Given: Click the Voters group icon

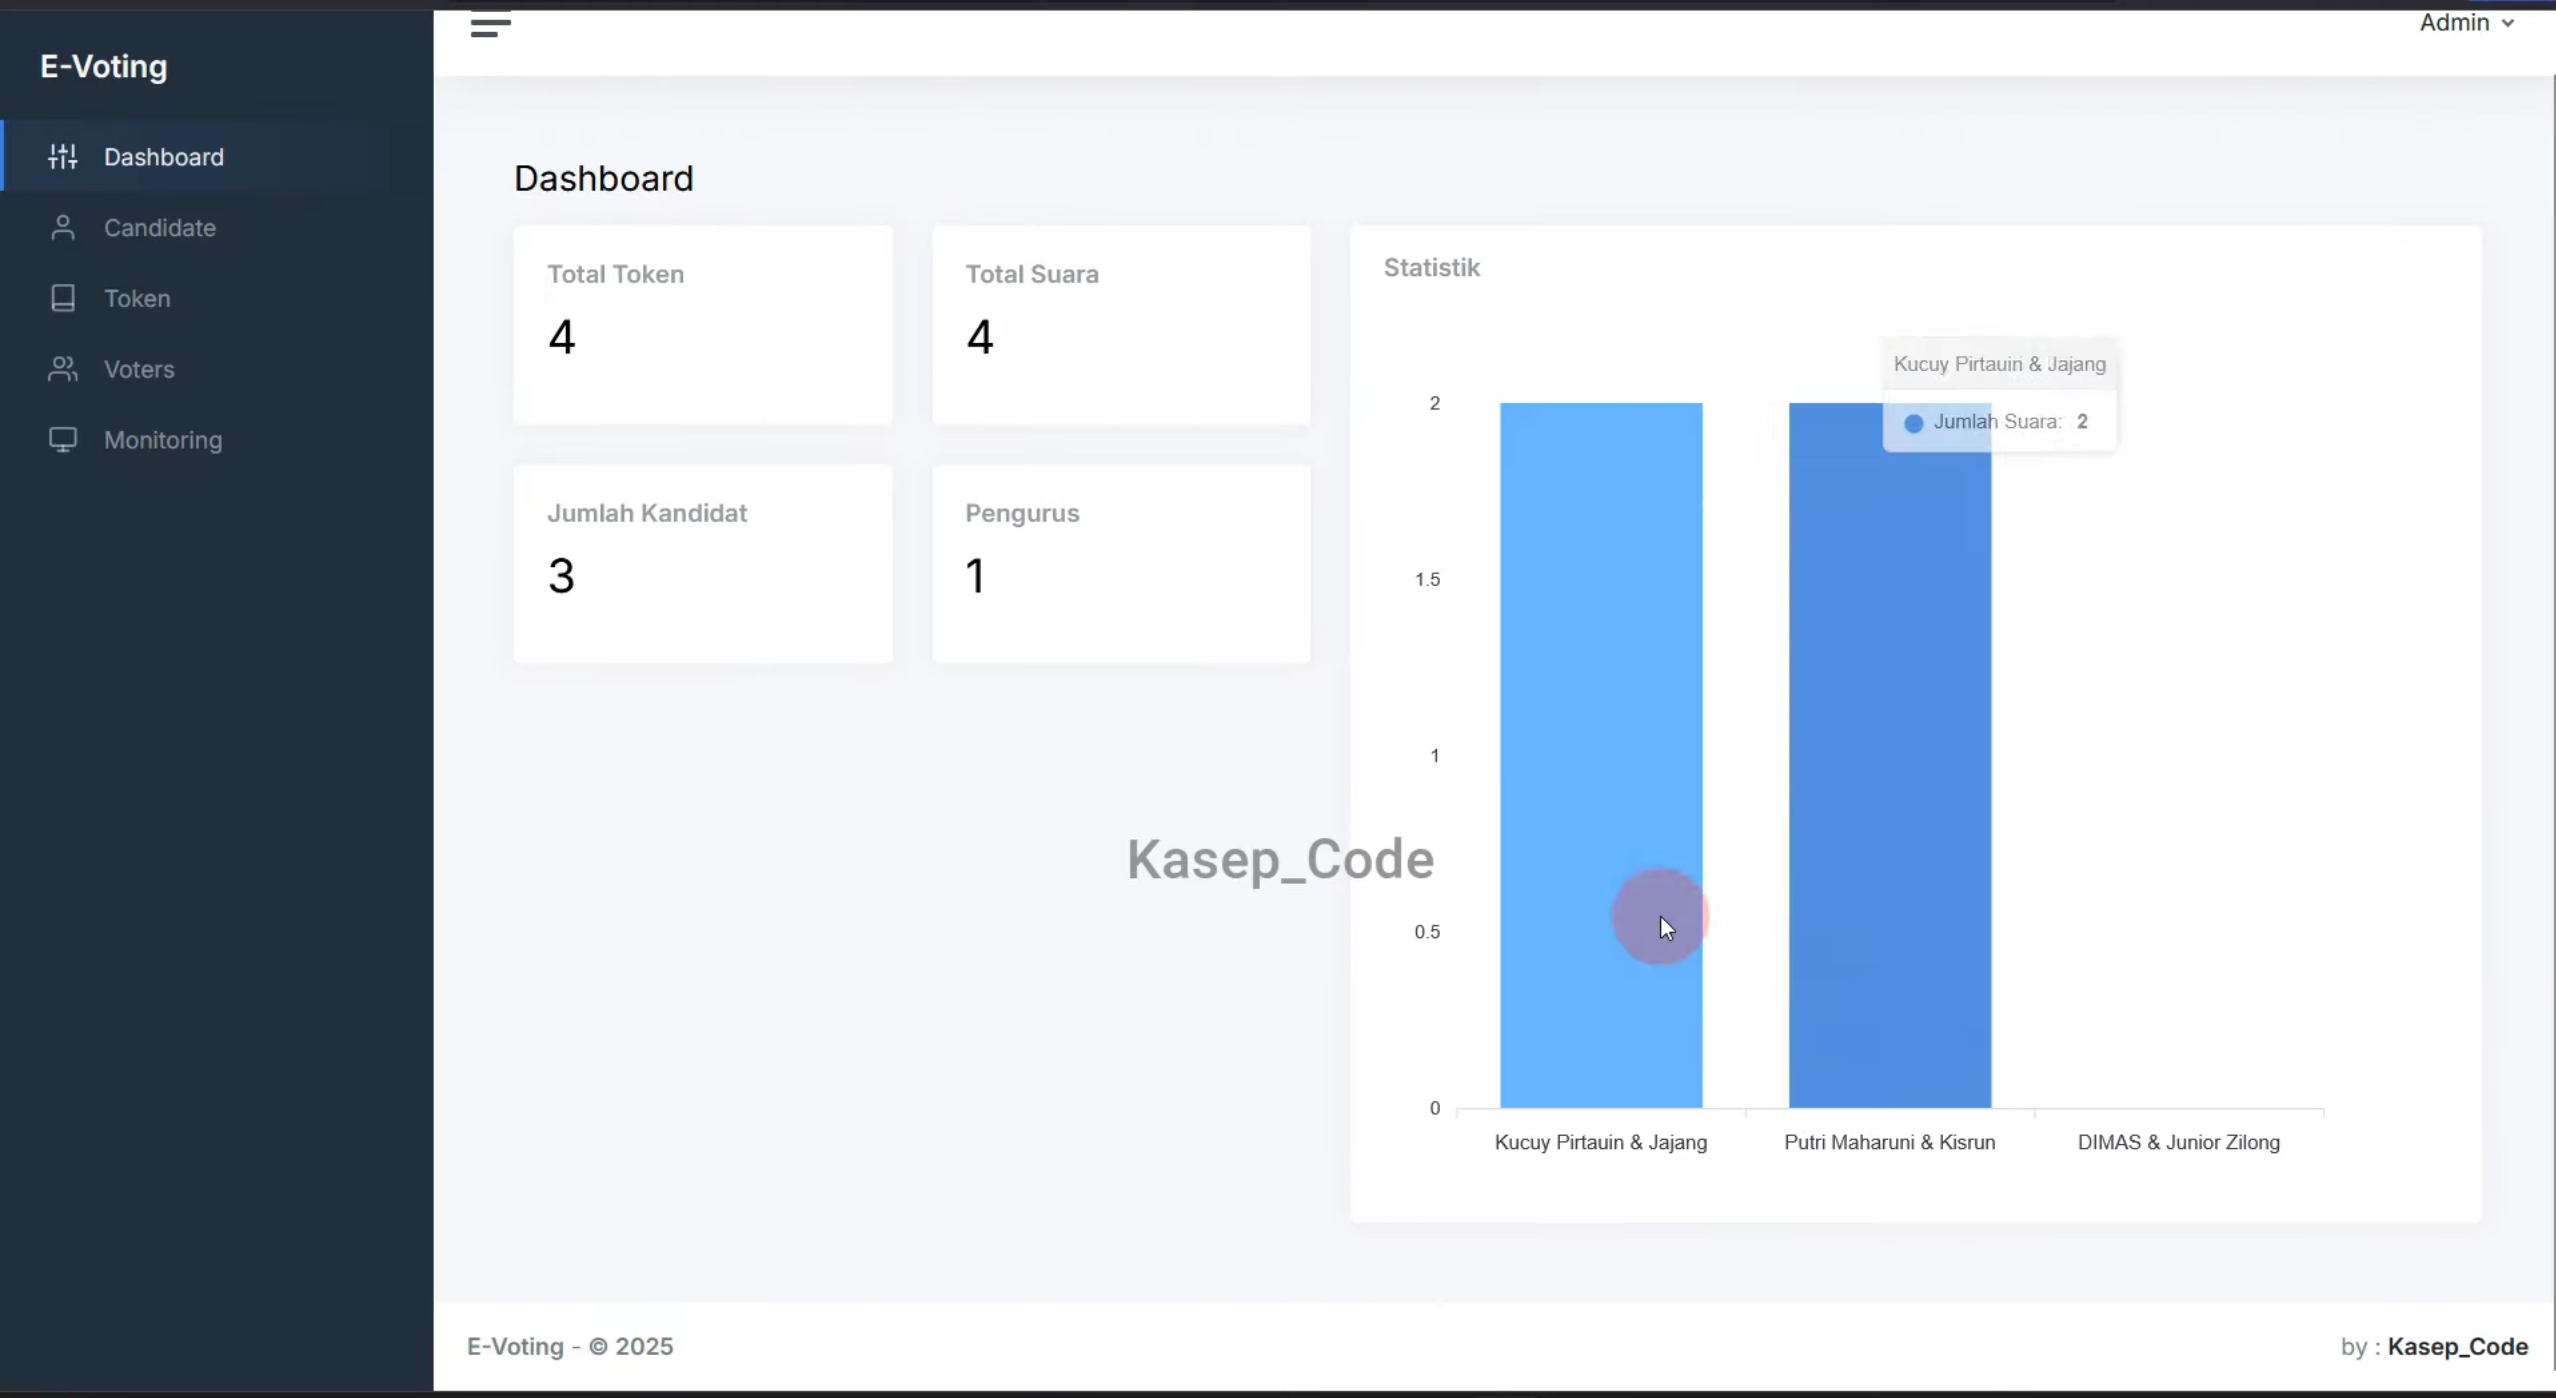Looking at the screenshot, I should click(63, 369).
